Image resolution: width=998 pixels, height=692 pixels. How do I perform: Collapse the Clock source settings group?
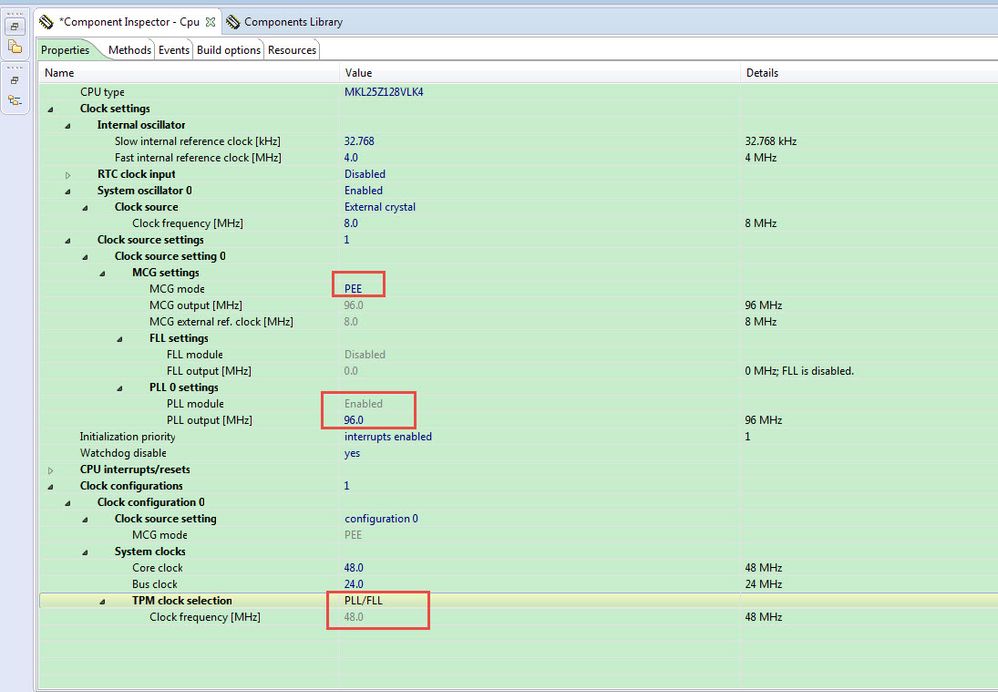coord(67,241)
